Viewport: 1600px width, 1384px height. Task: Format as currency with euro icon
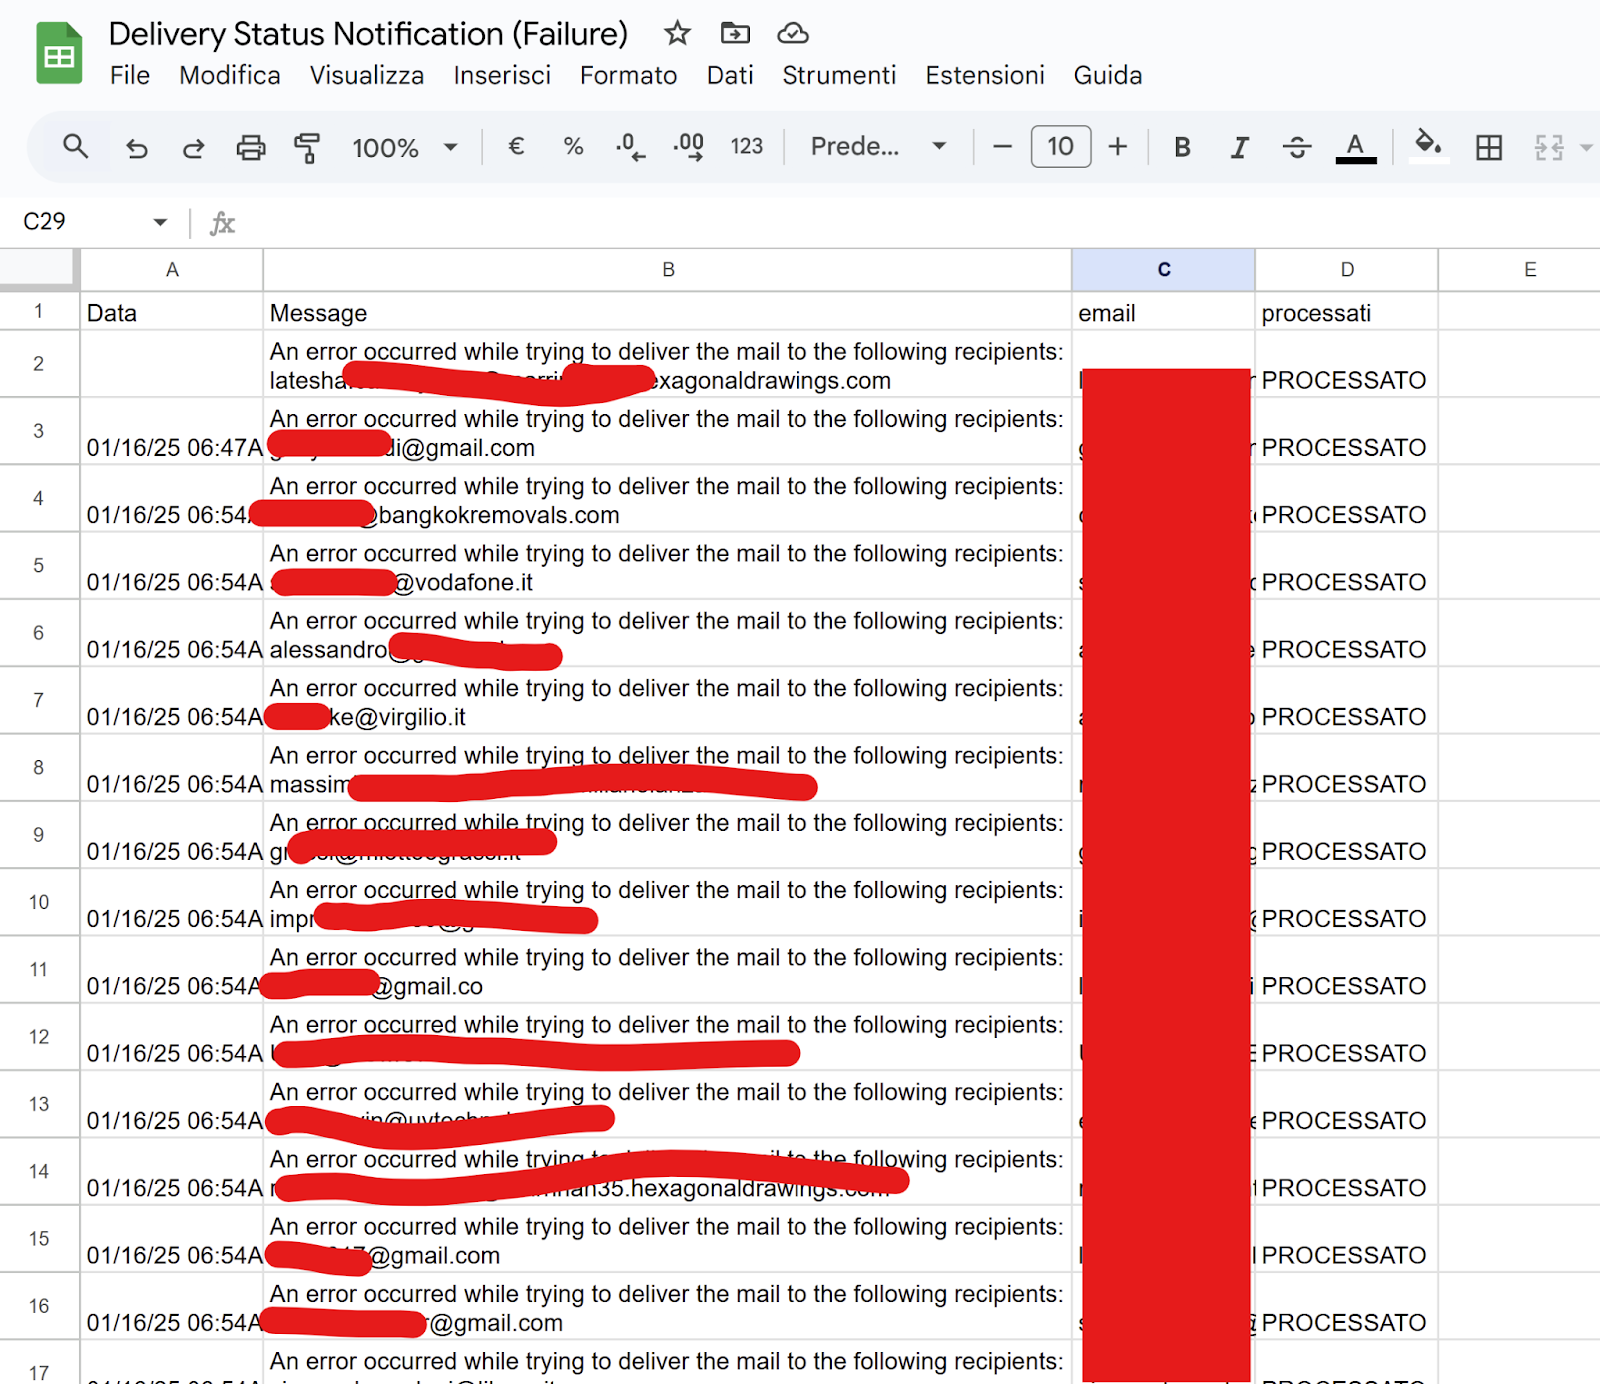click(516, 147)
